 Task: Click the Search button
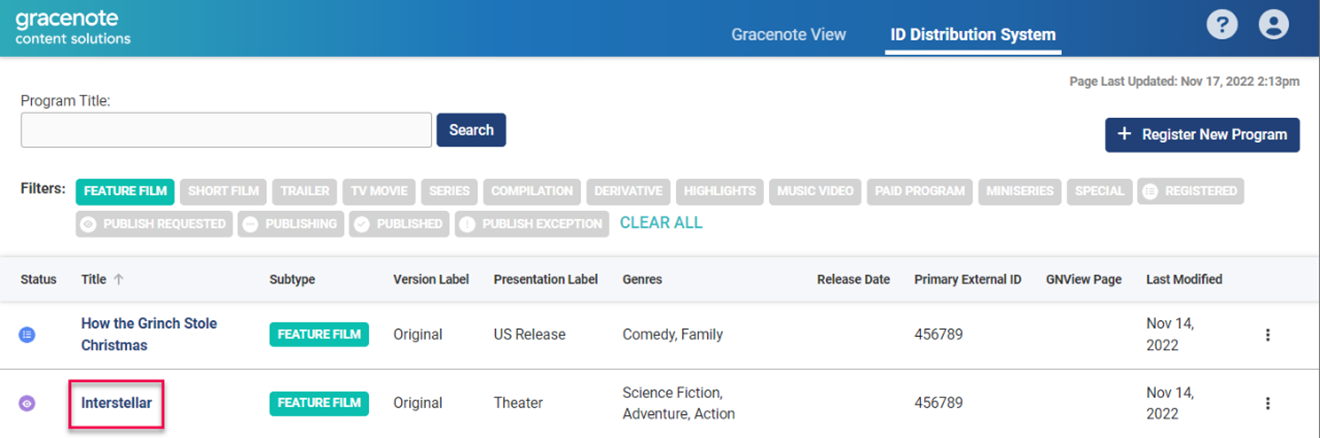point(471,130)
